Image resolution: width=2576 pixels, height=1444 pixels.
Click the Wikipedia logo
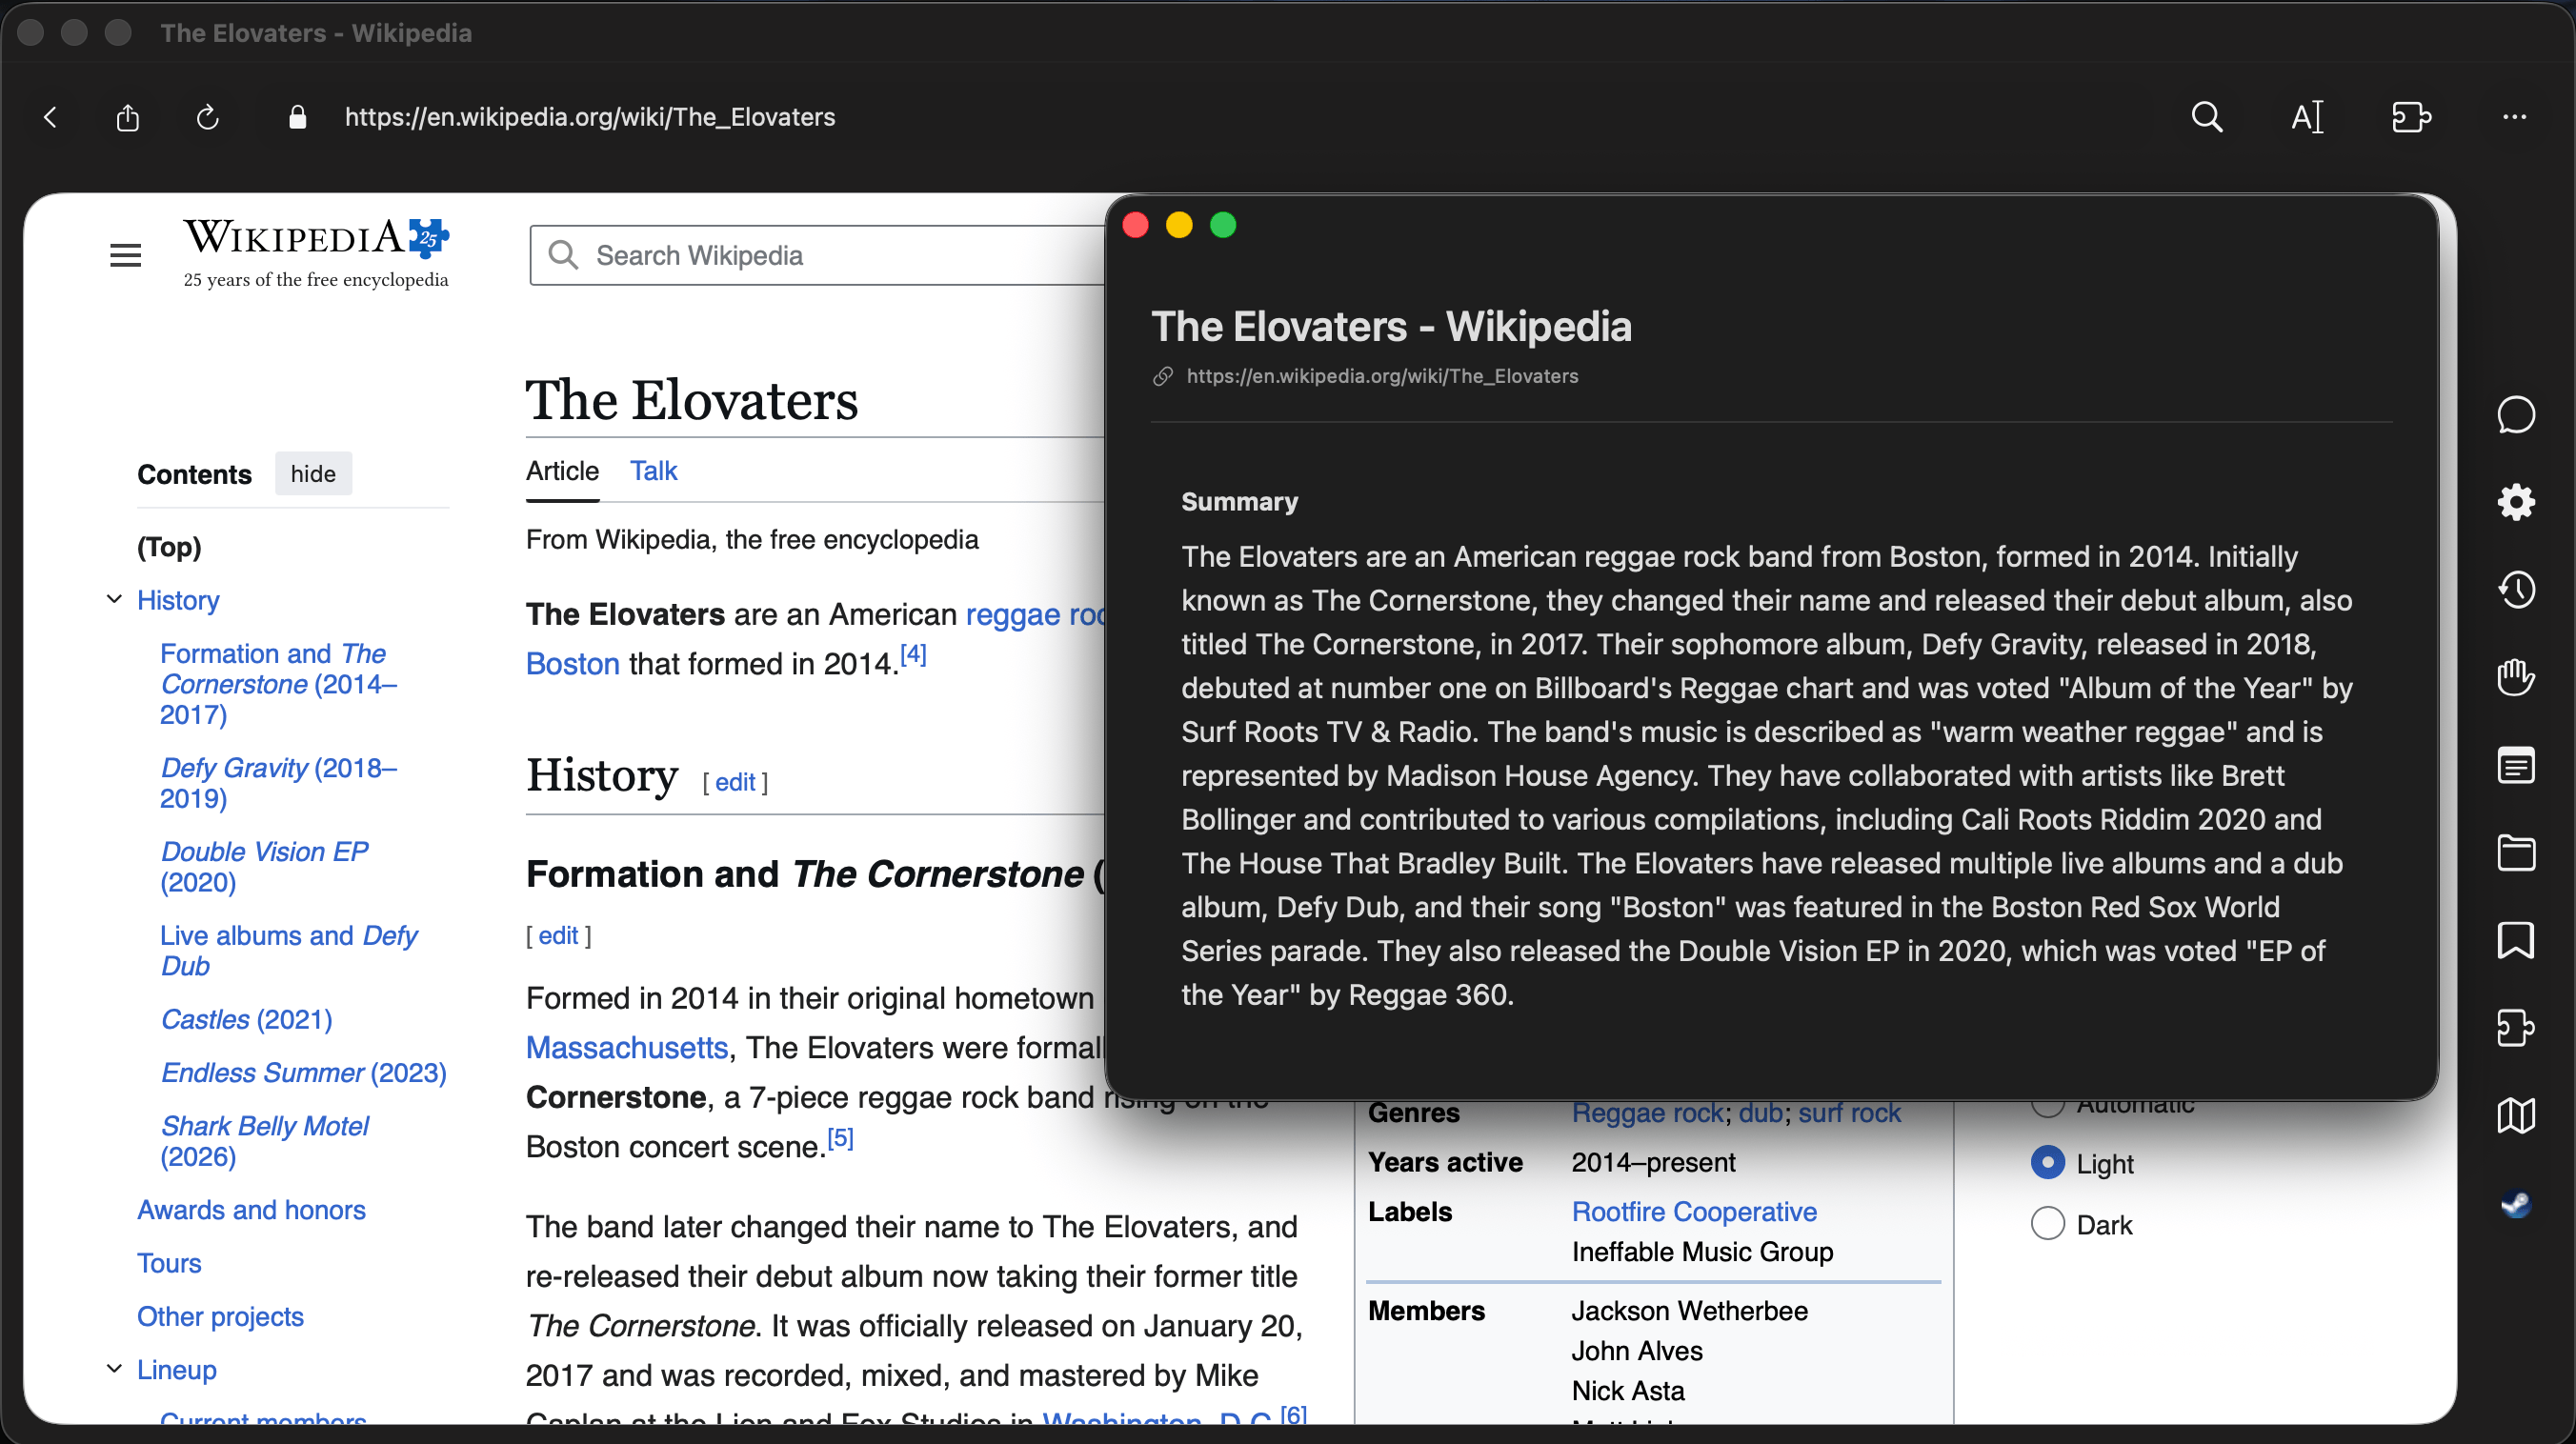click(316, 254)
